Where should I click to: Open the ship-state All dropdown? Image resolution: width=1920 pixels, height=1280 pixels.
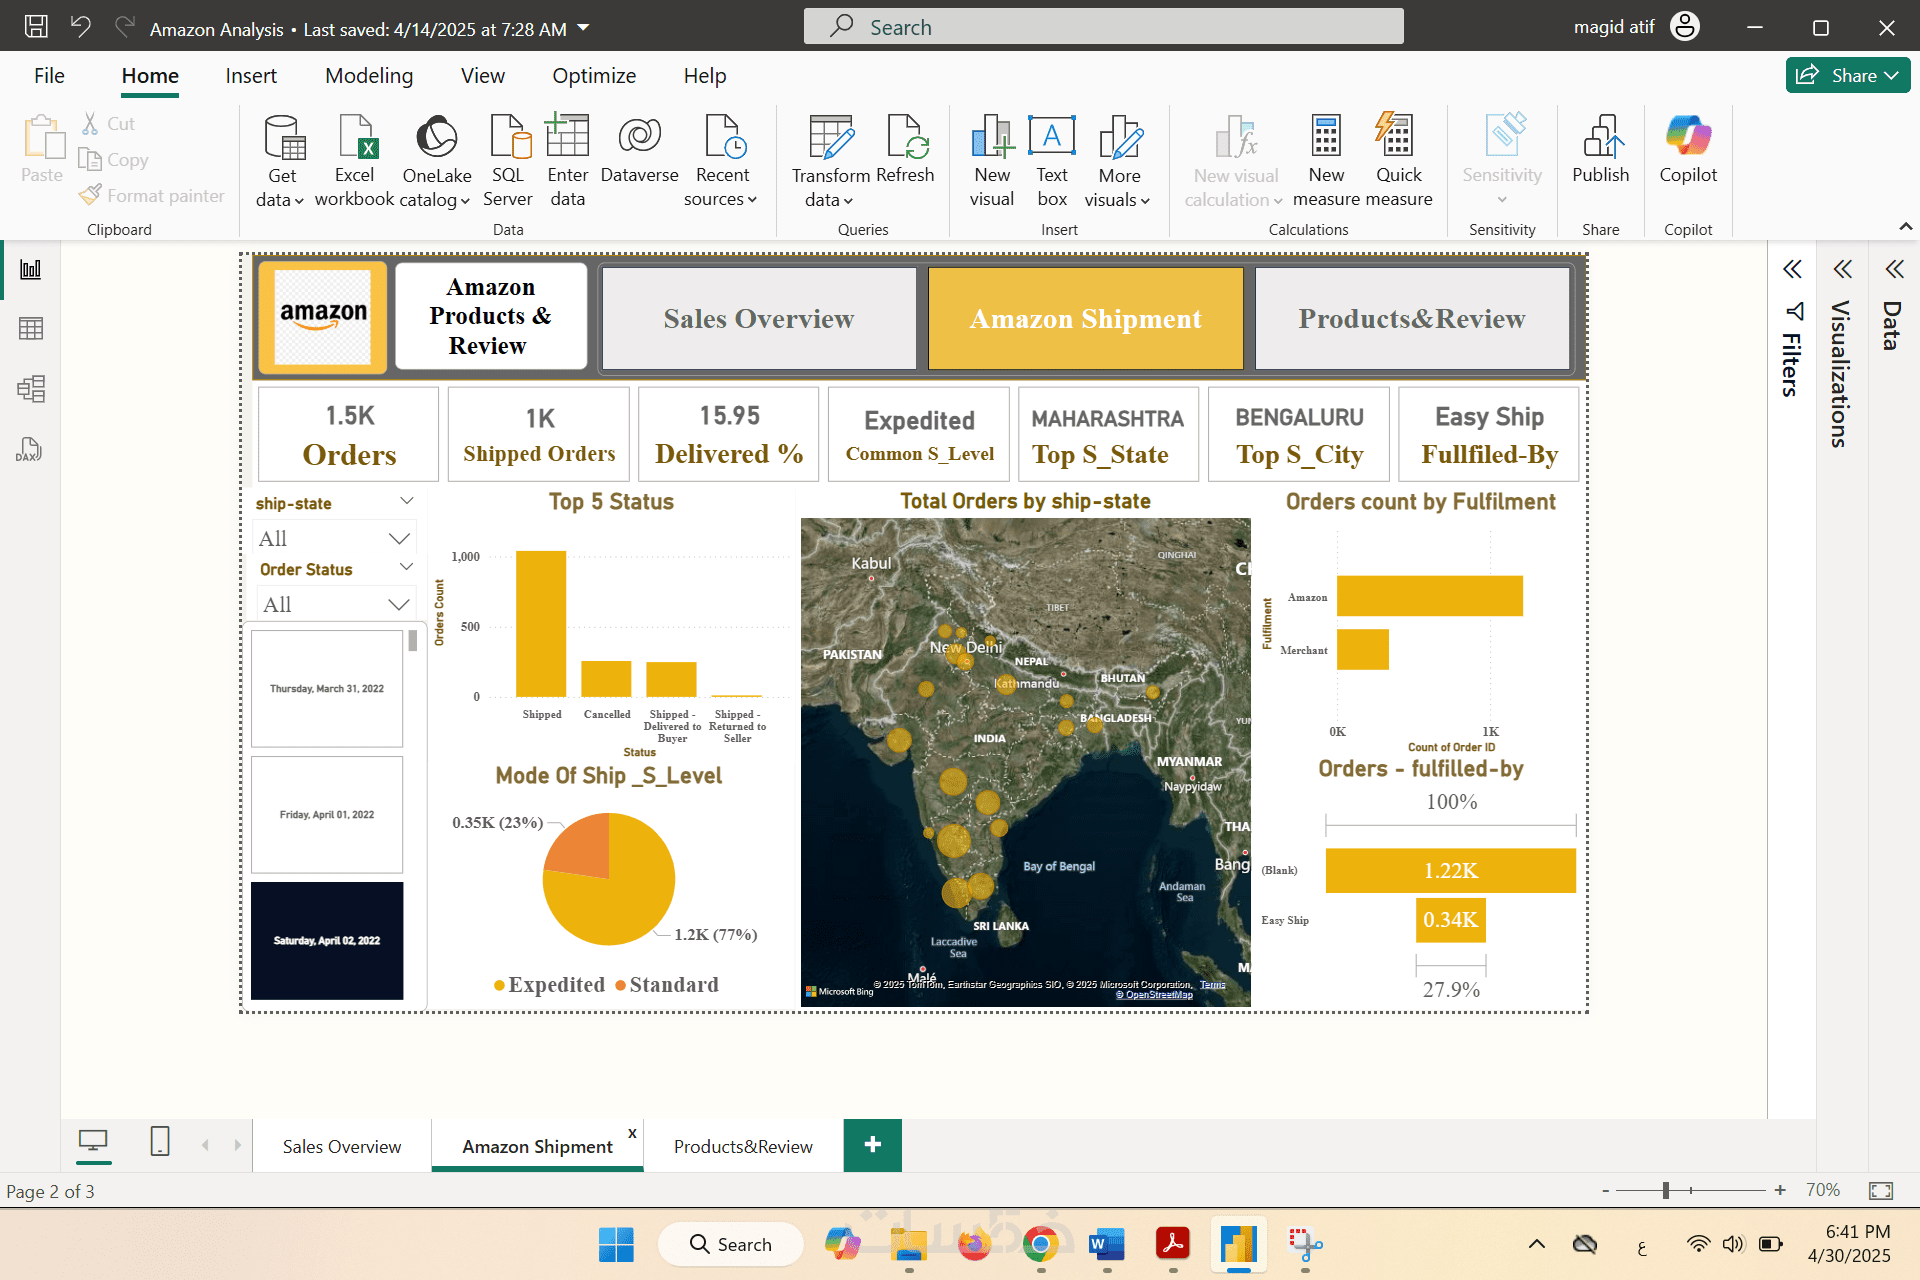click(335, 539)
